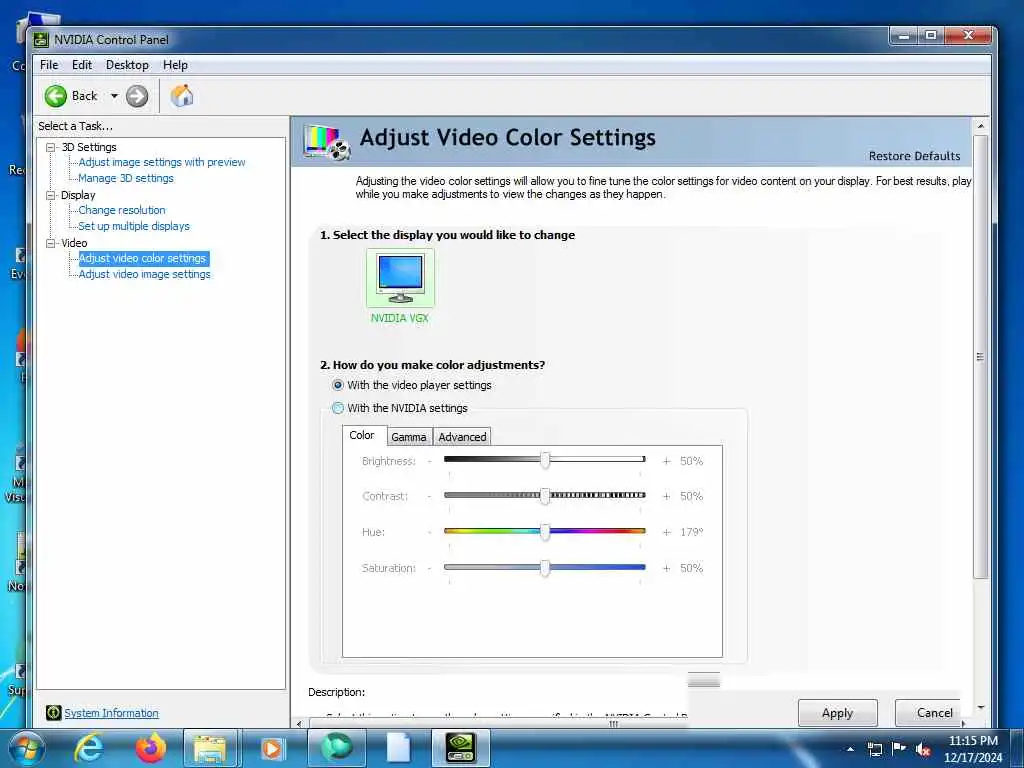Select the NVIDIA VGX display monitor

click(400, 278)
